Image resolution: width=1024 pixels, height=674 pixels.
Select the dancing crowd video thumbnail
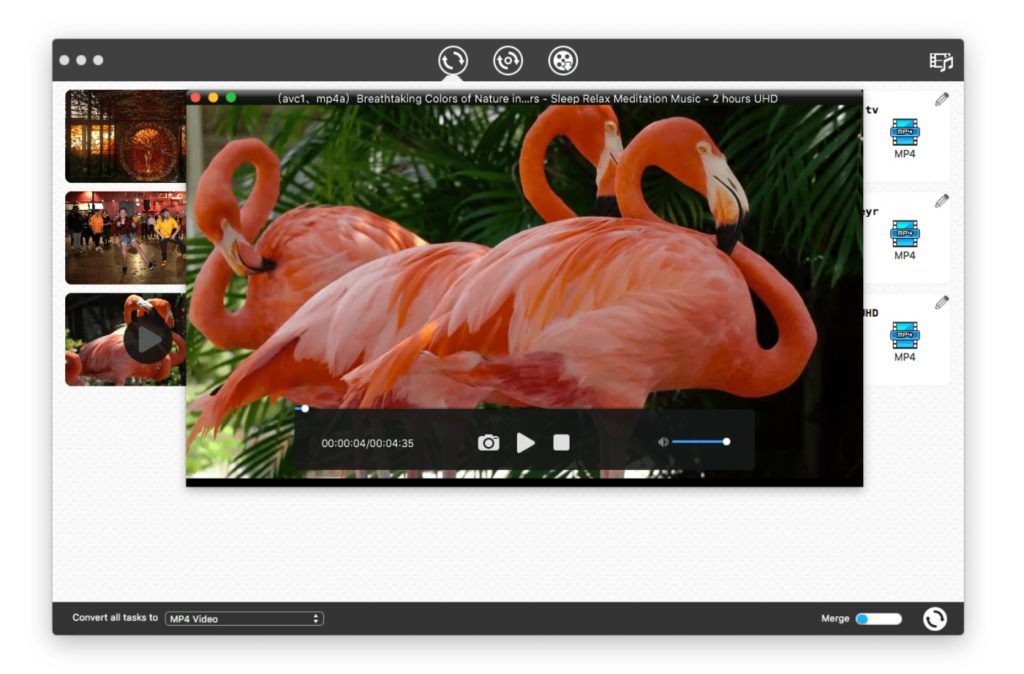125,238
